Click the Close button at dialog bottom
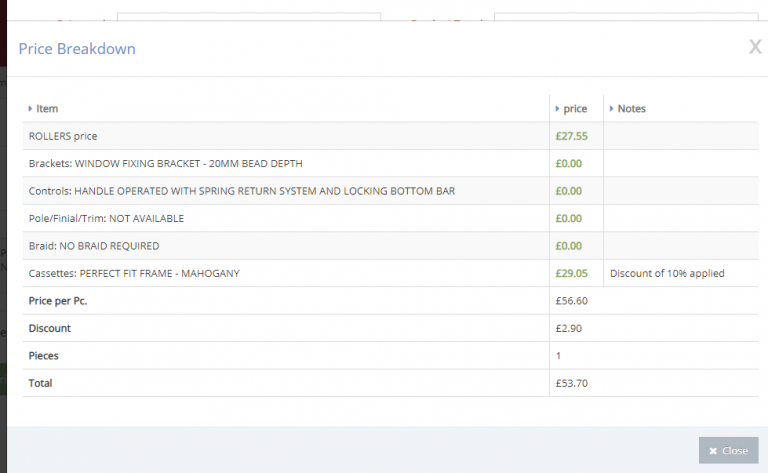The width and height of the screenshot is (768, 473). click(728, 450)
